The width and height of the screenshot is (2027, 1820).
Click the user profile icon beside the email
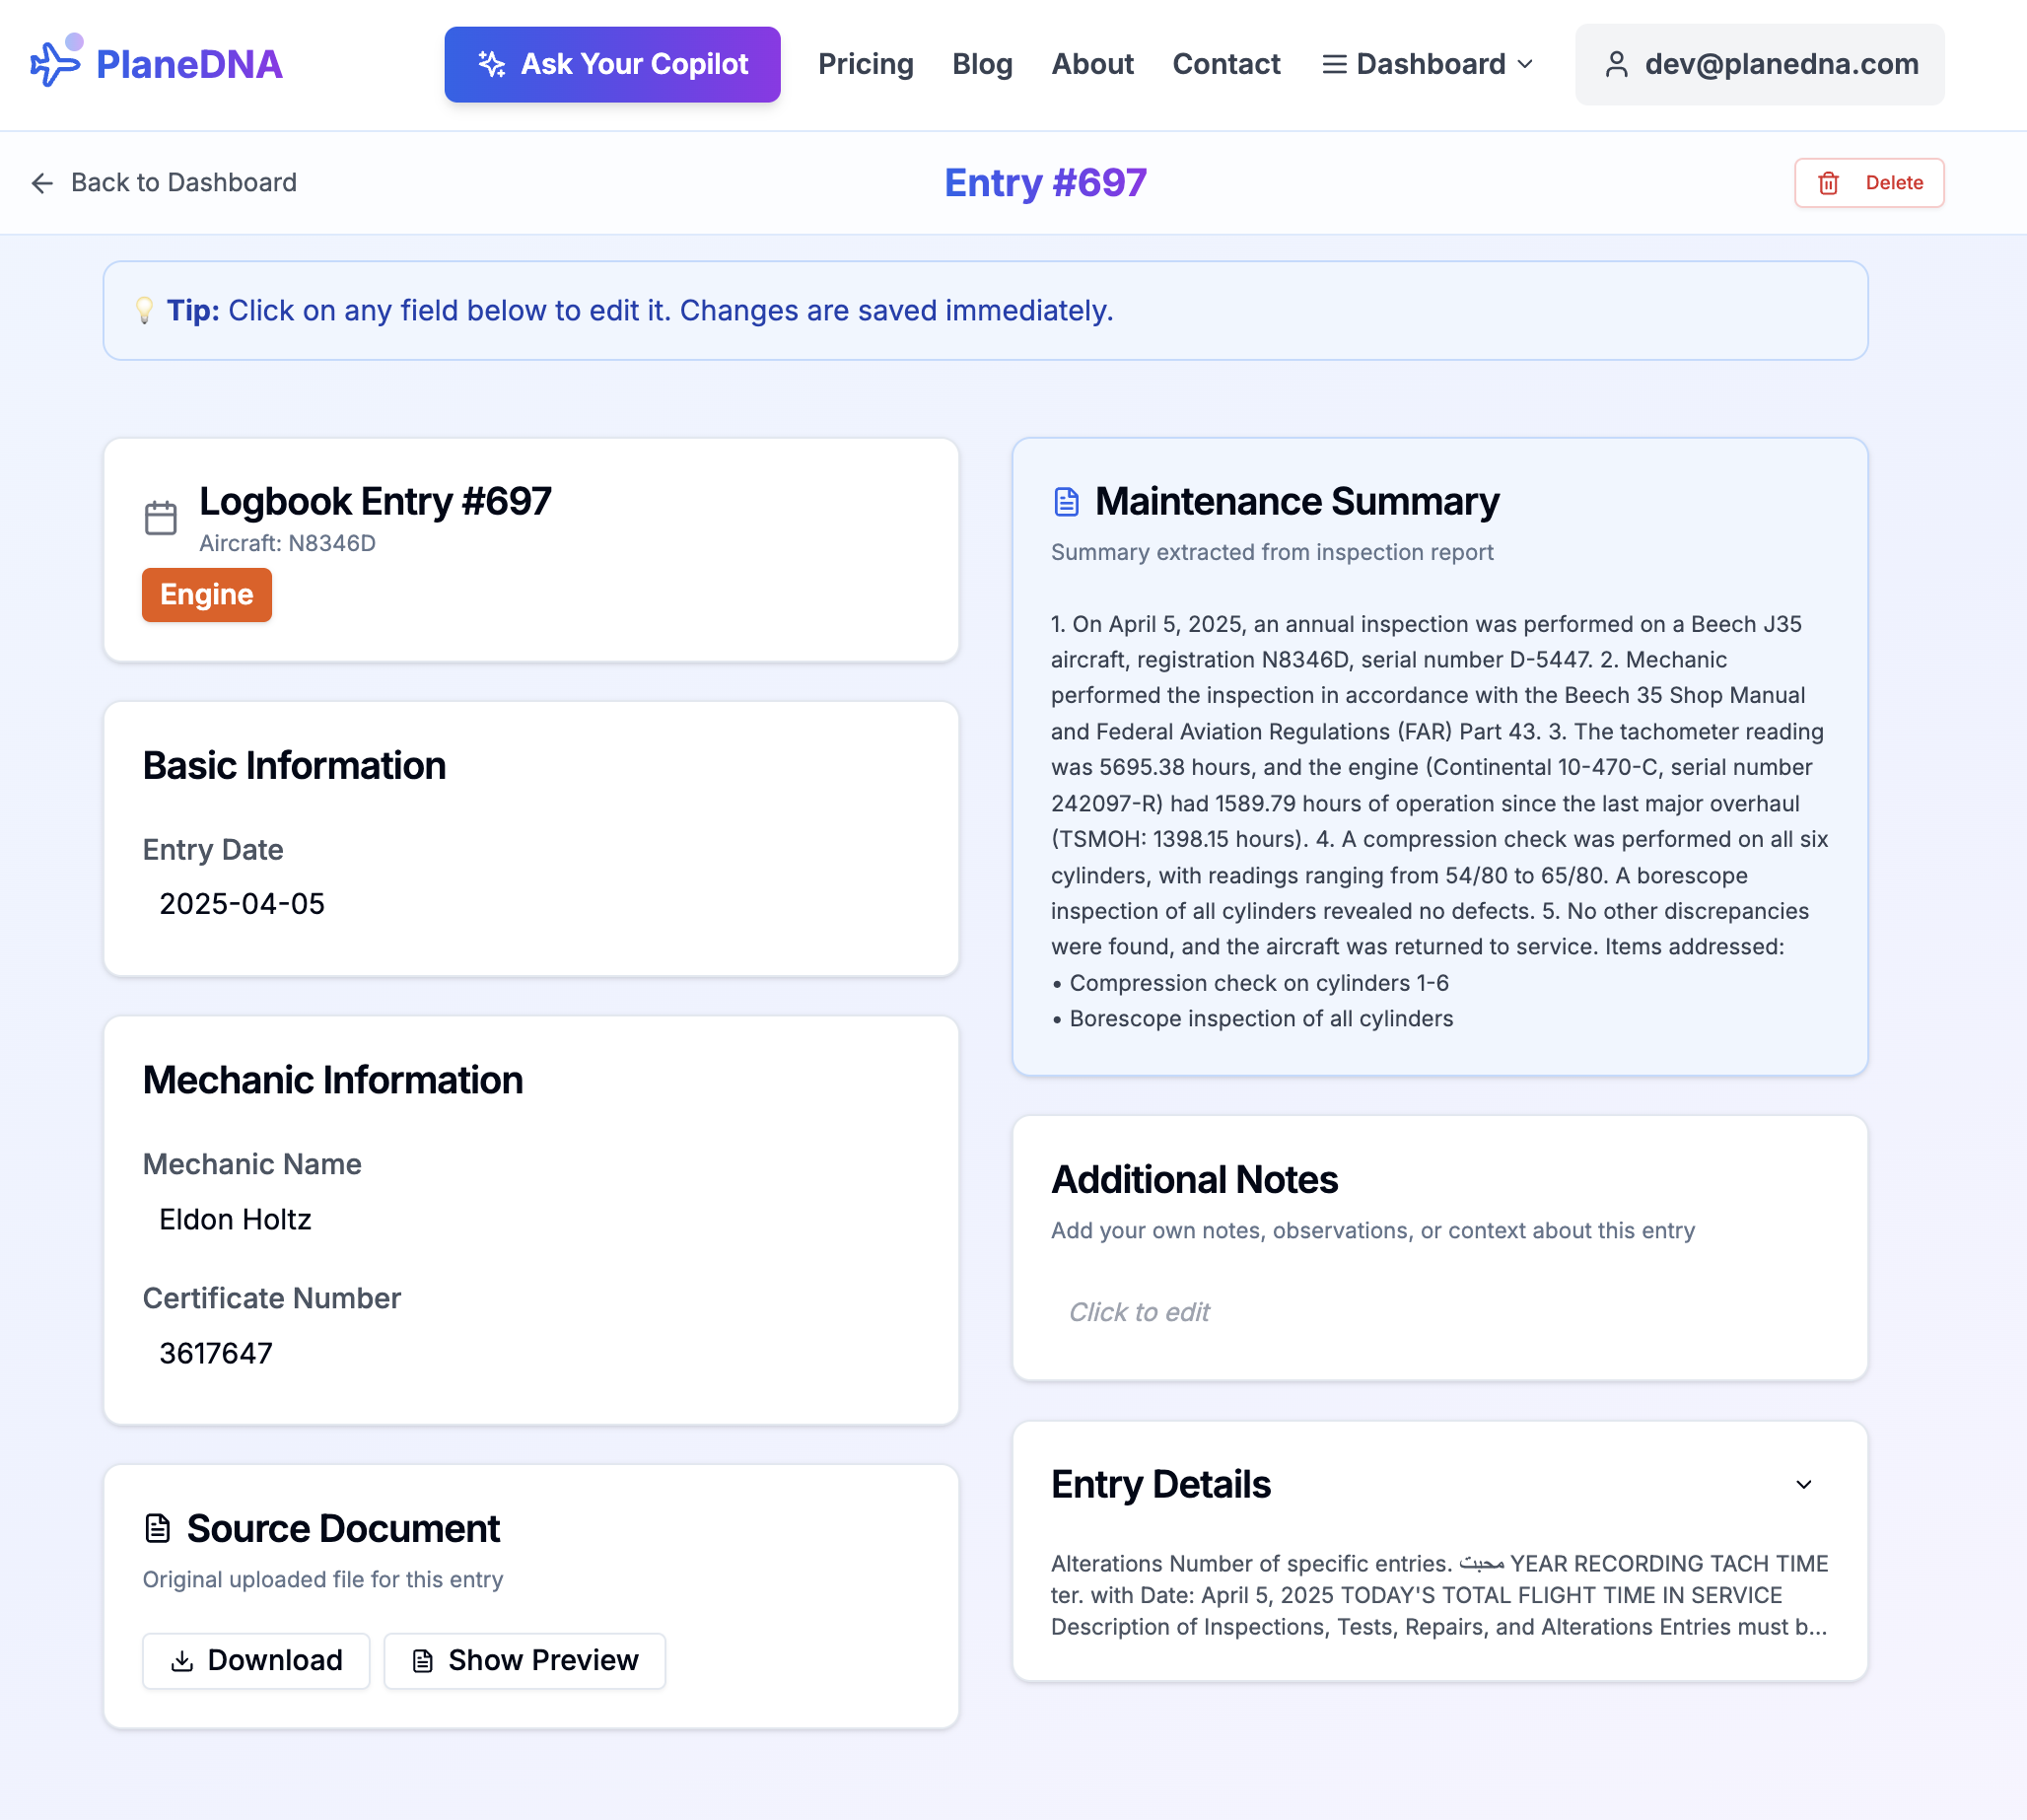(x=1616, y=64)
